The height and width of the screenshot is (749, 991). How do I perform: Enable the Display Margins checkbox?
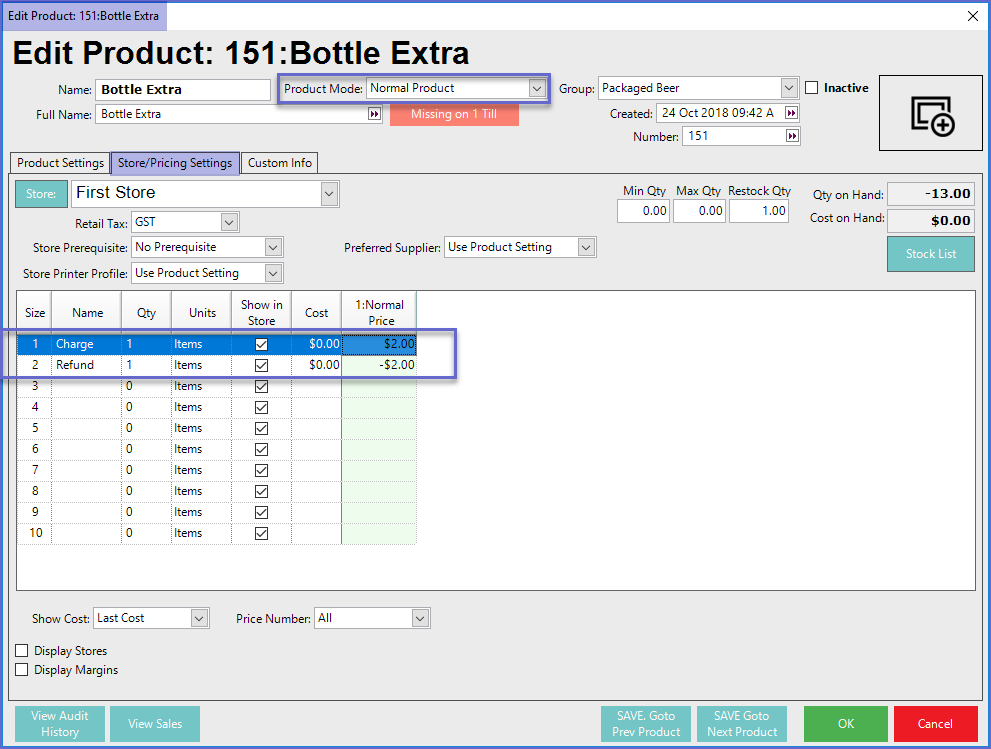[x=22, y=670]
